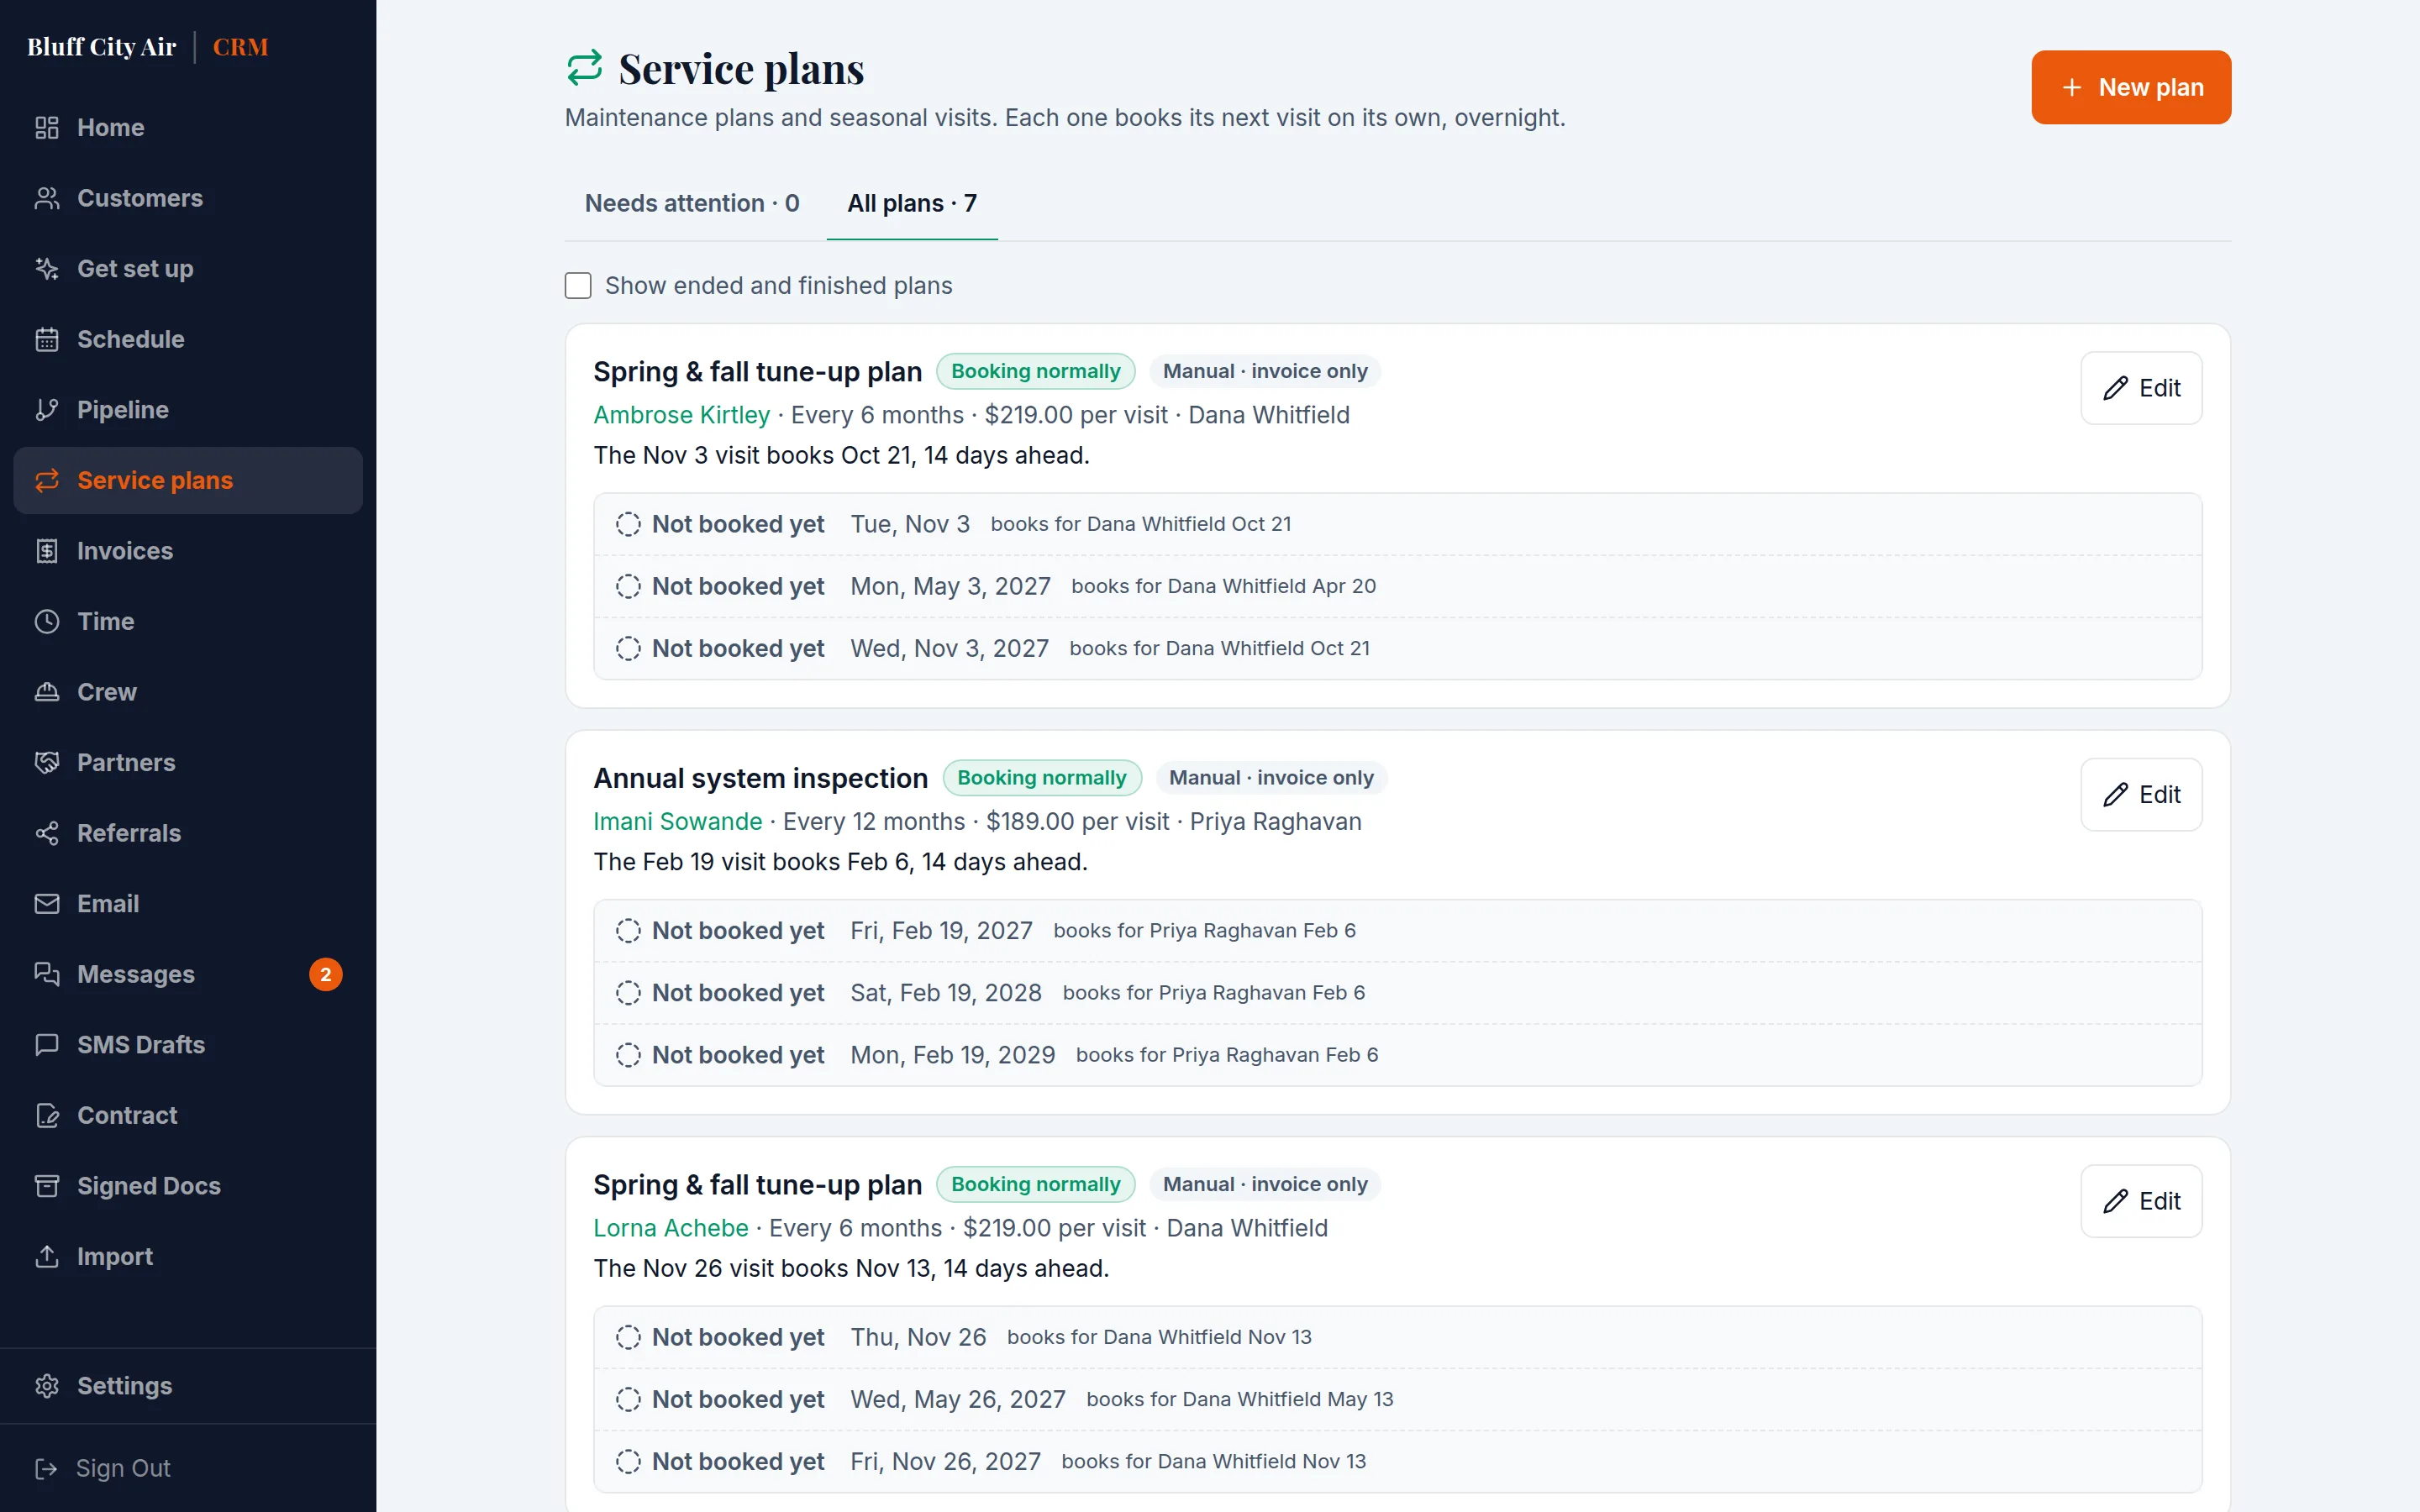Switch to Needs attention tab
Image resolution: width=2420 pixels, height=1512 pixels.
coord(692,203)
